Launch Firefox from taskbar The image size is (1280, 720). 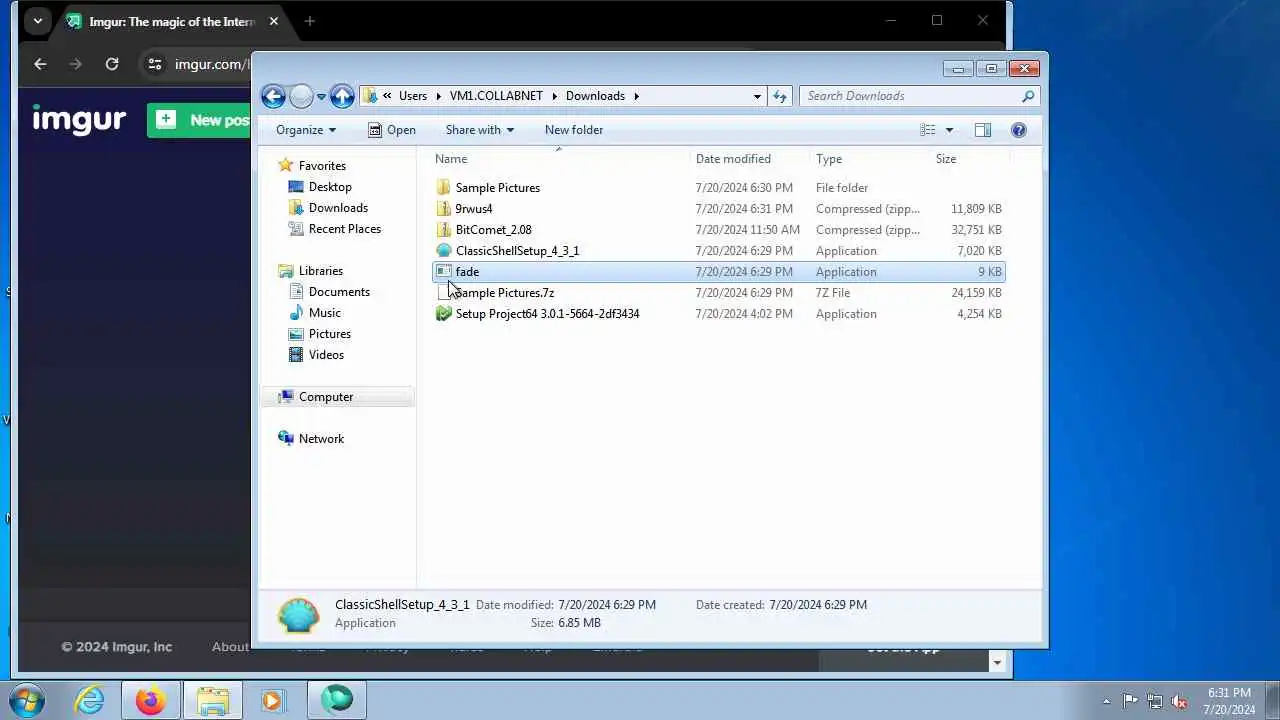[151, 700]
